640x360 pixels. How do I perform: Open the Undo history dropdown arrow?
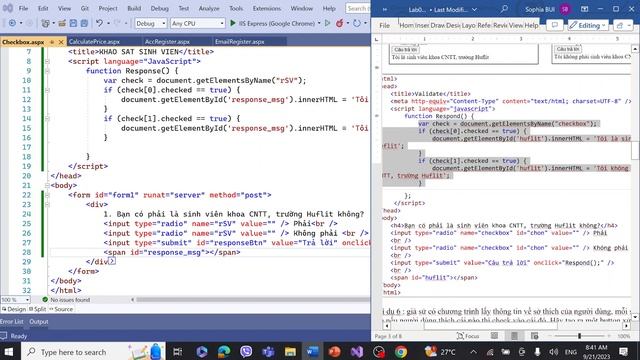coord(108,23)
